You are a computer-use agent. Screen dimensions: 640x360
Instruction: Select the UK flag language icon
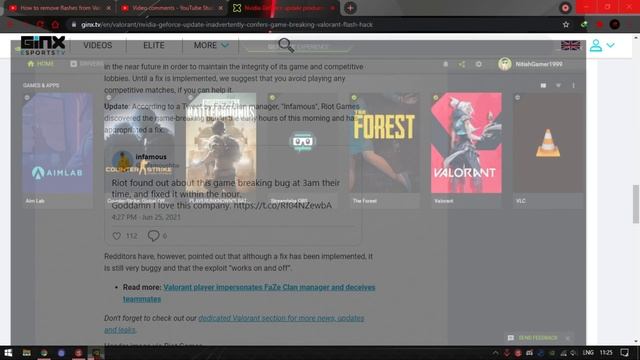click(x=571, y=45)
